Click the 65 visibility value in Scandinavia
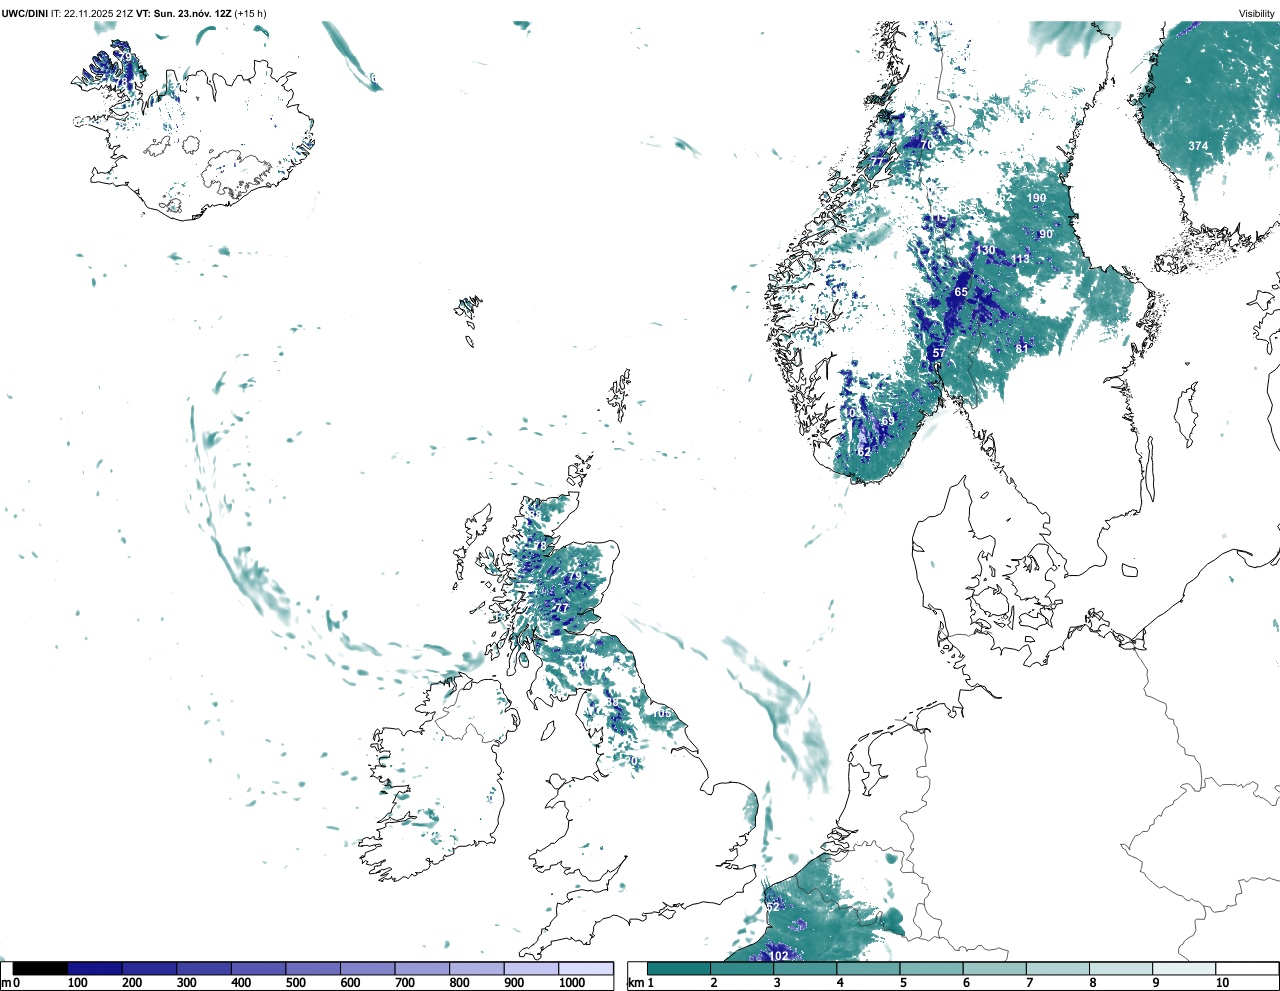 point(961,292)
